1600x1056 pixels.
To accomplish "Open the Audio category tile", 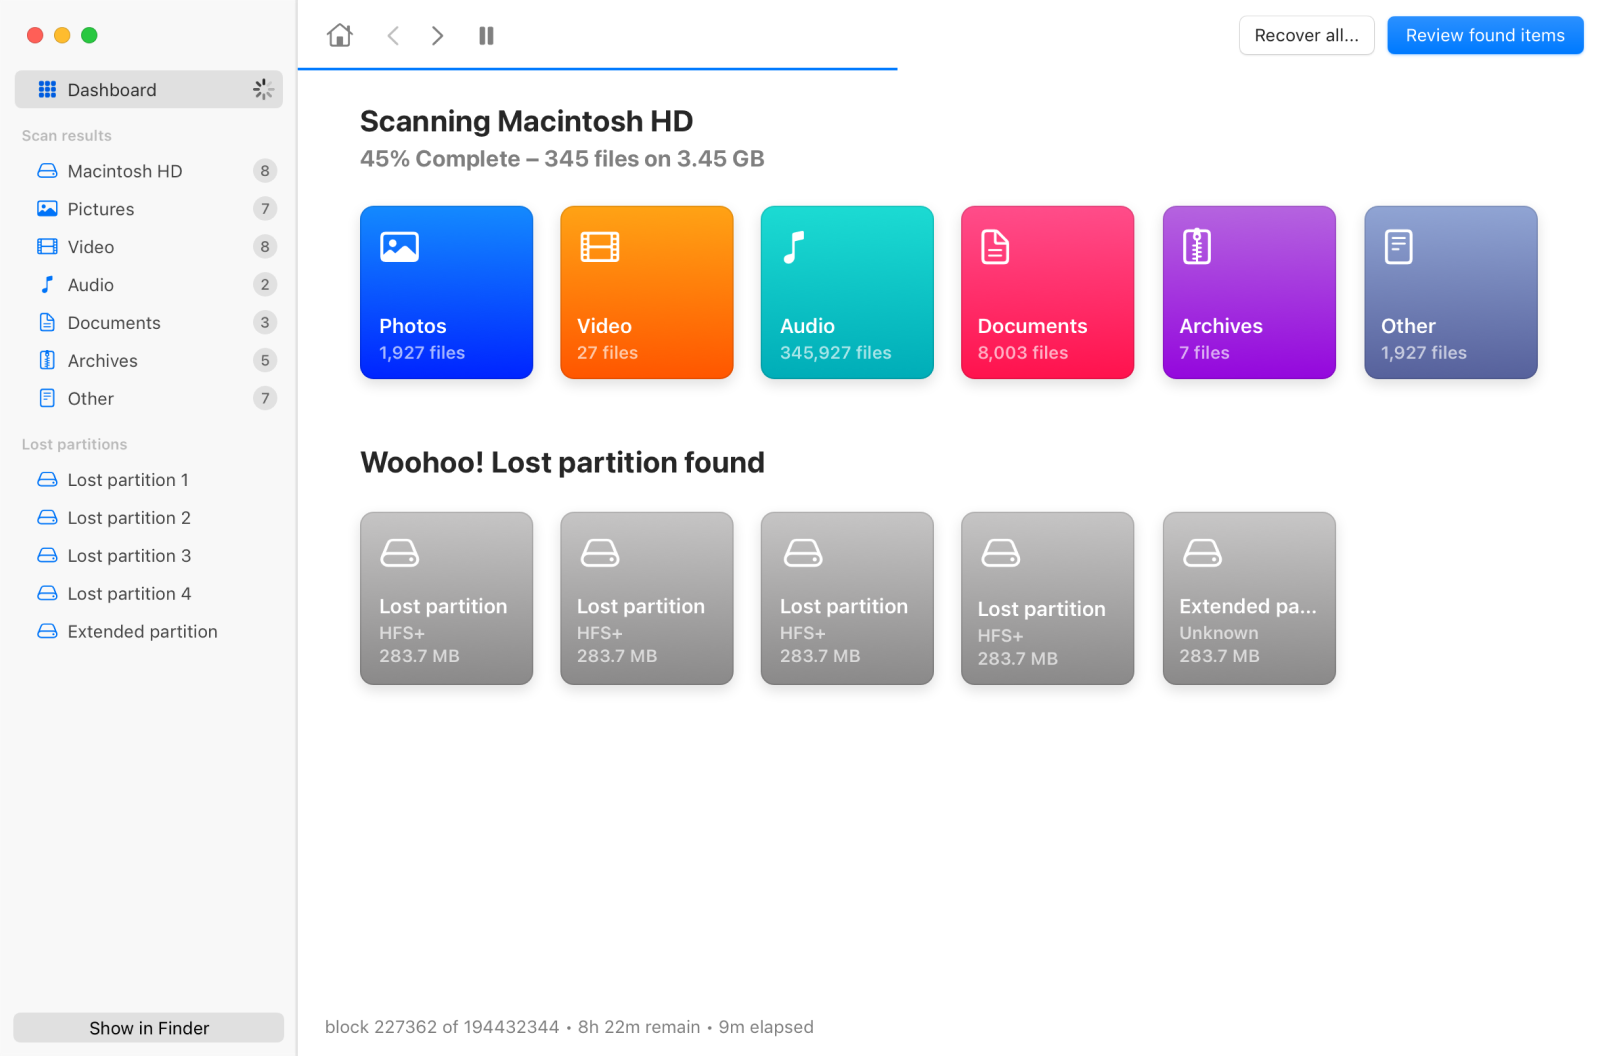I will pyautogui.click(x=846, y=292).
